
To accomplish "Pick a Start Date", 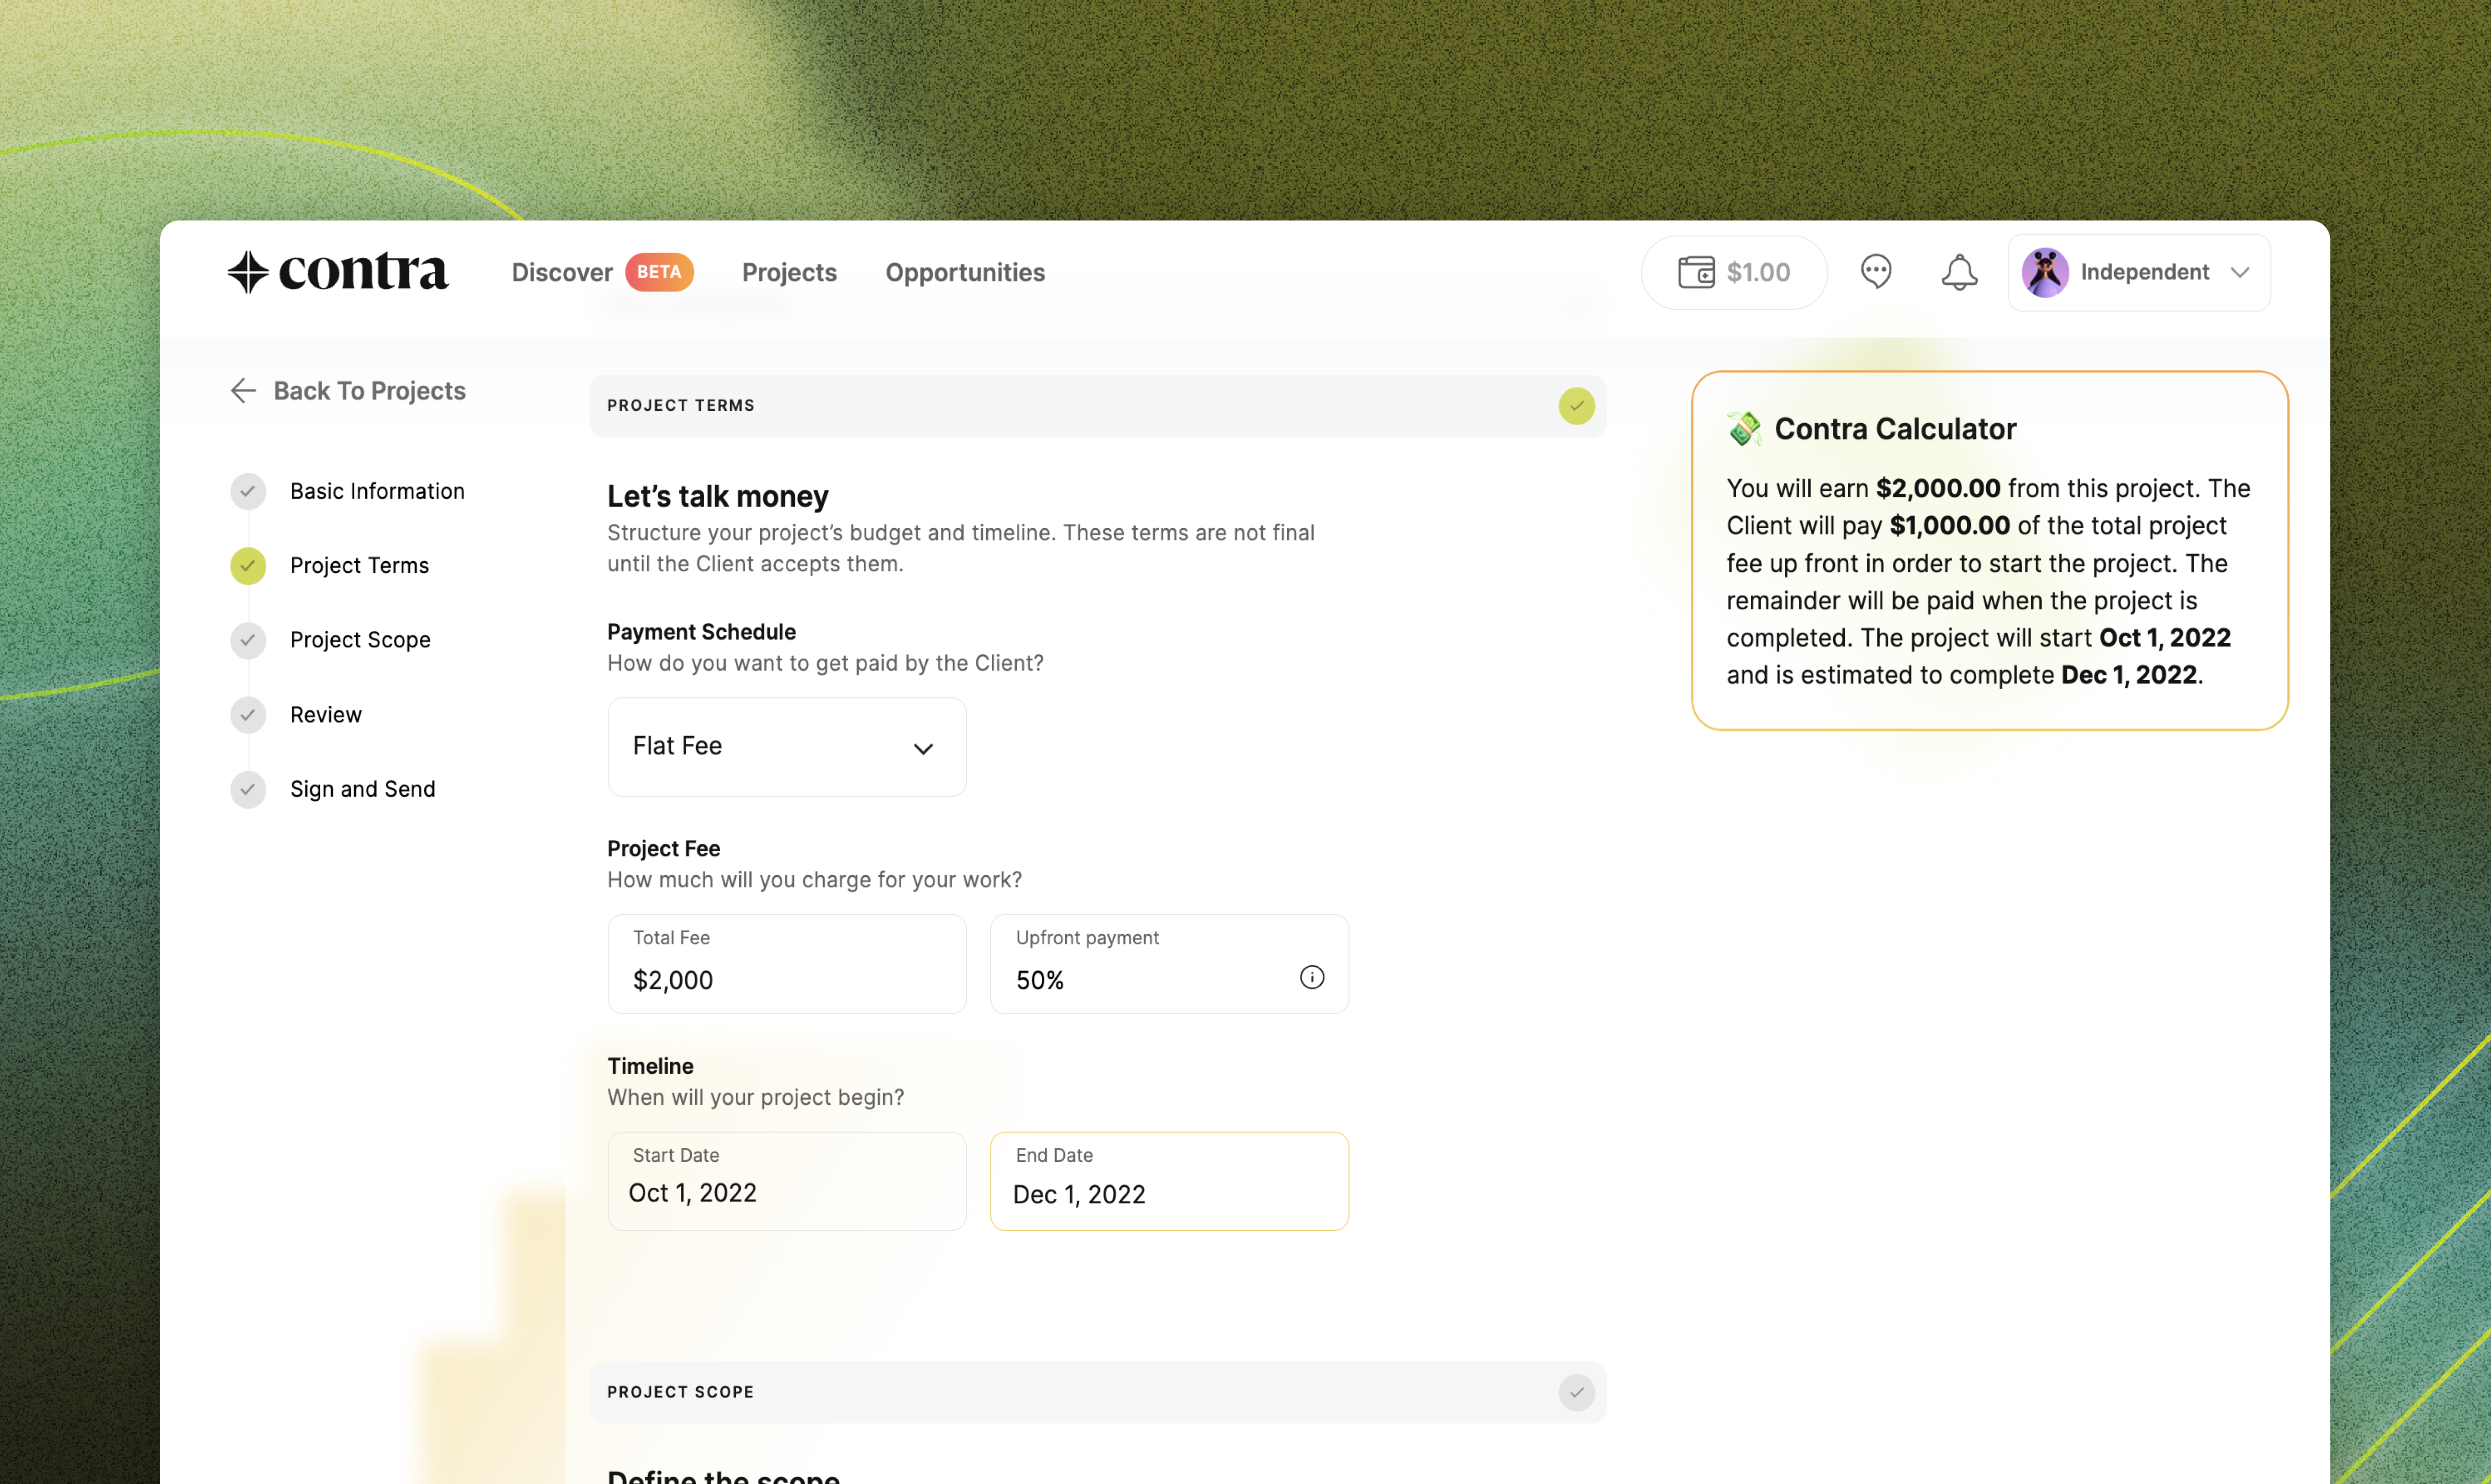I will pos(787,1181).
